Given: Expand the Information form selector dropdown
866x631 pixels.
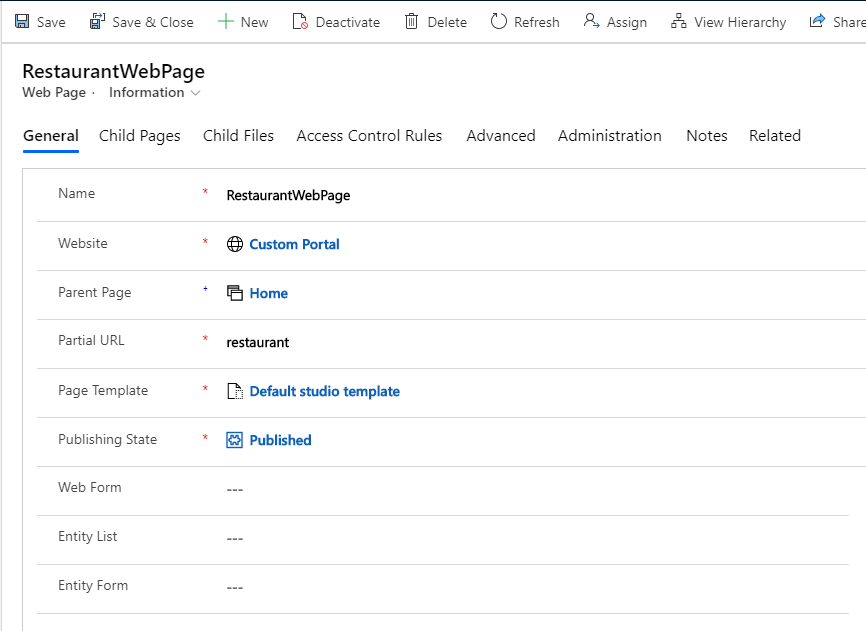Looking at the screenshot, I should click(x=155, y=93).
